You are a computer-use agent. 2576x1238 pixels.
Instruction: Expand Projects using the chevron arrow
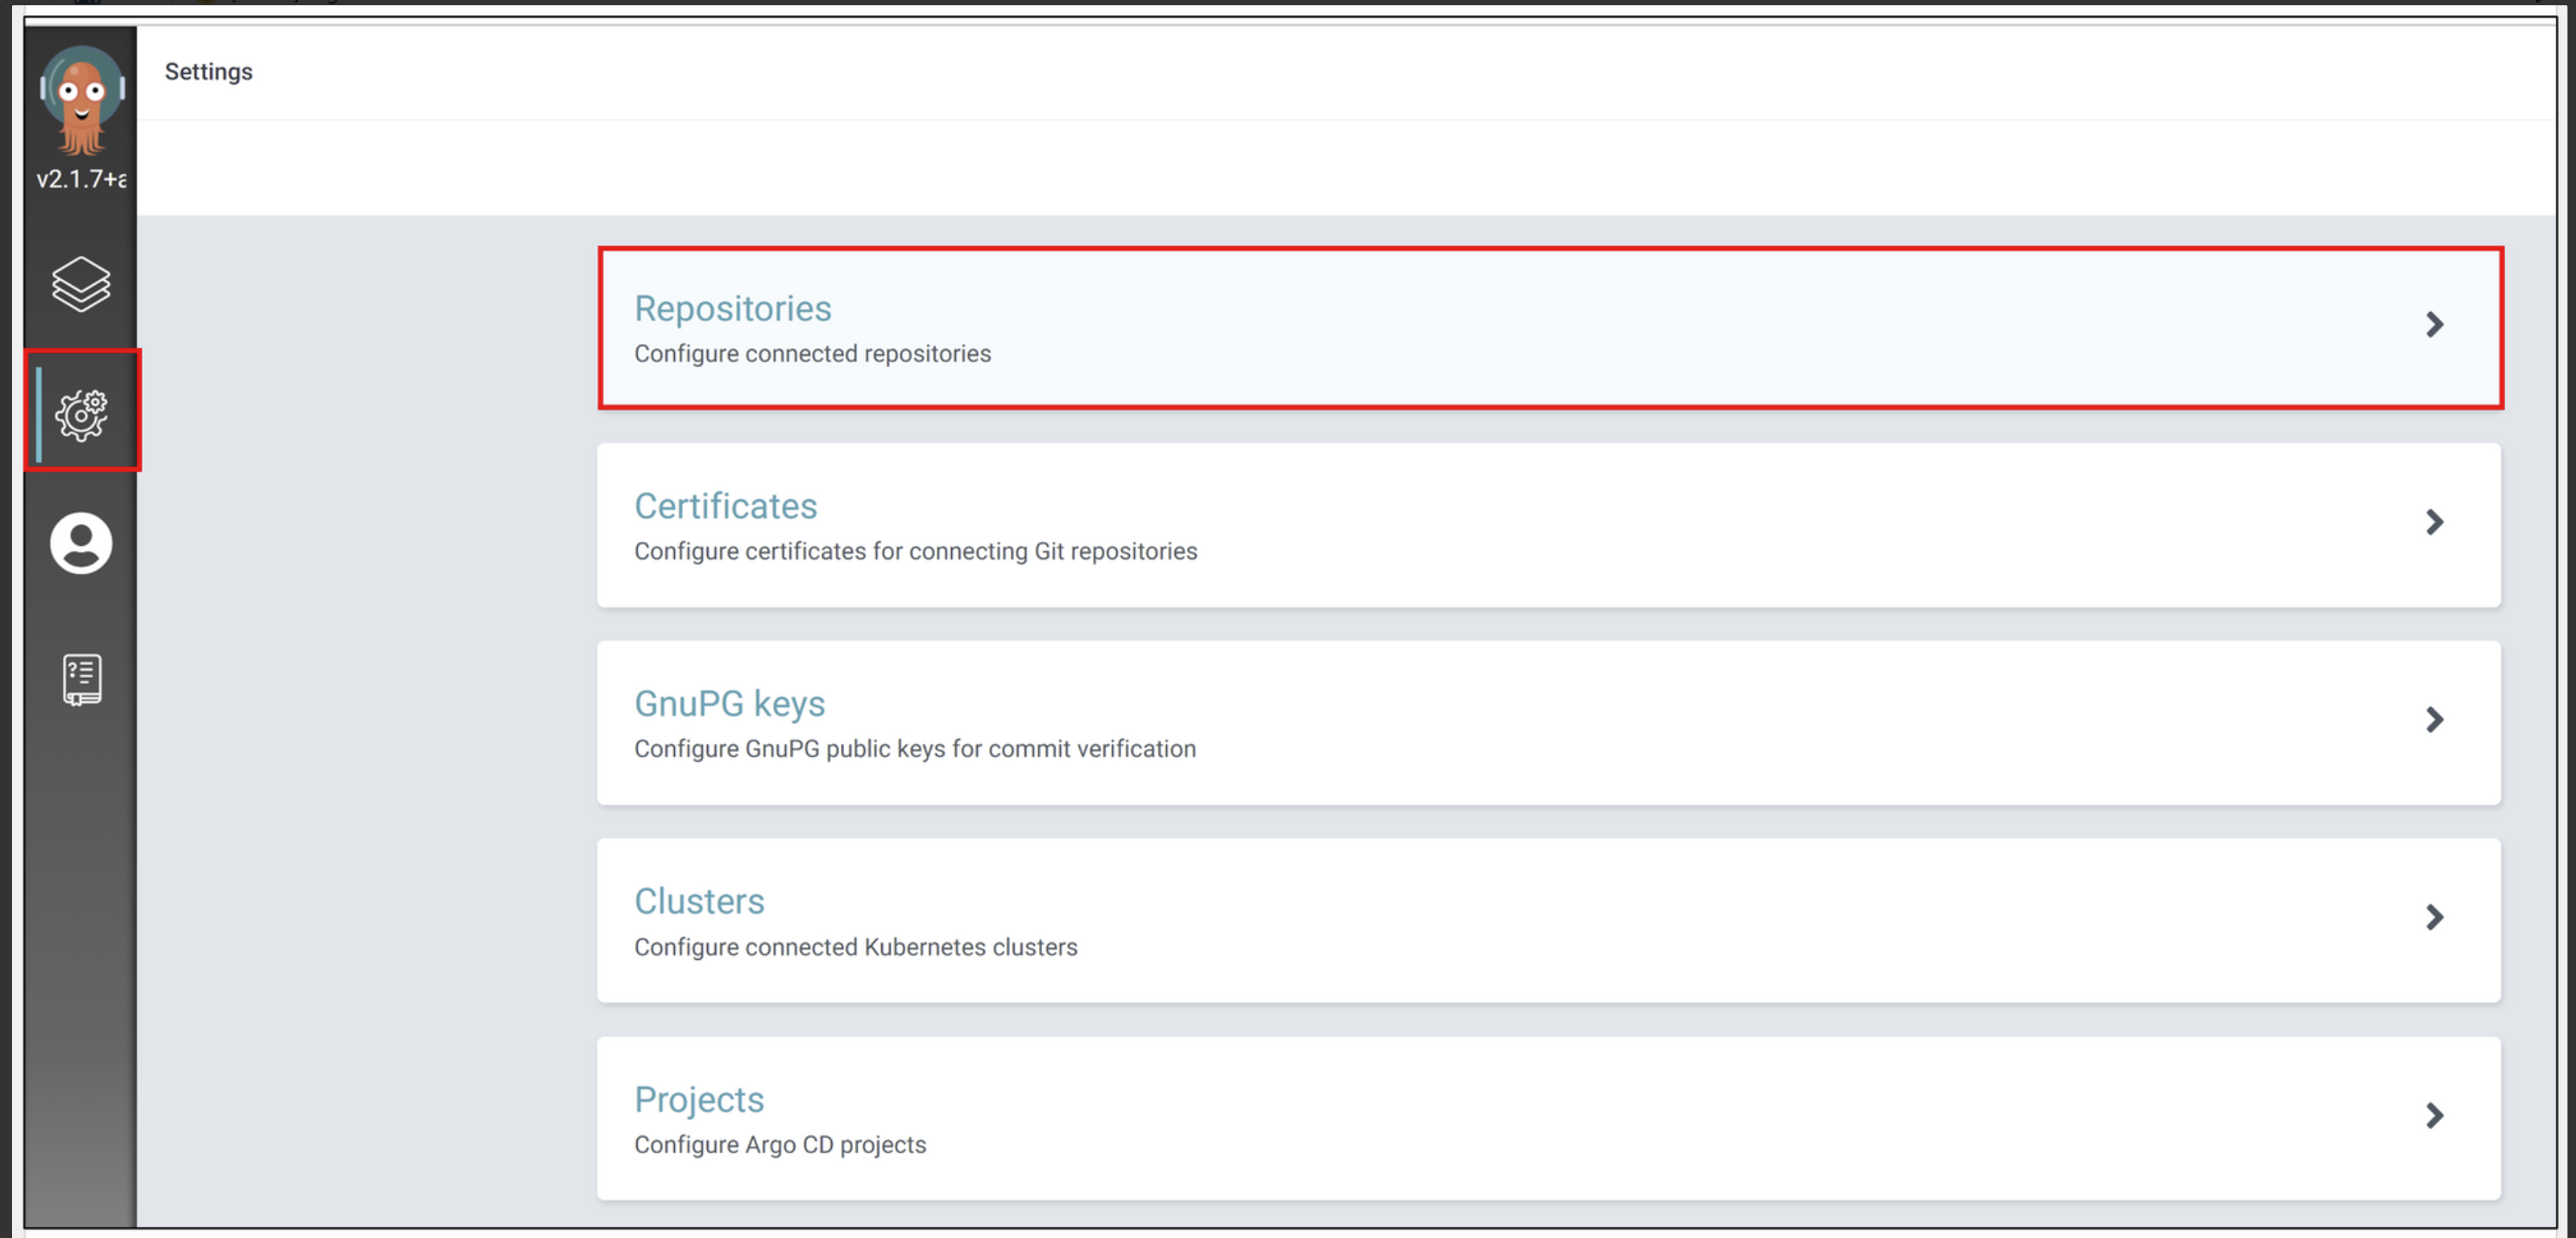point(2434,1115)
